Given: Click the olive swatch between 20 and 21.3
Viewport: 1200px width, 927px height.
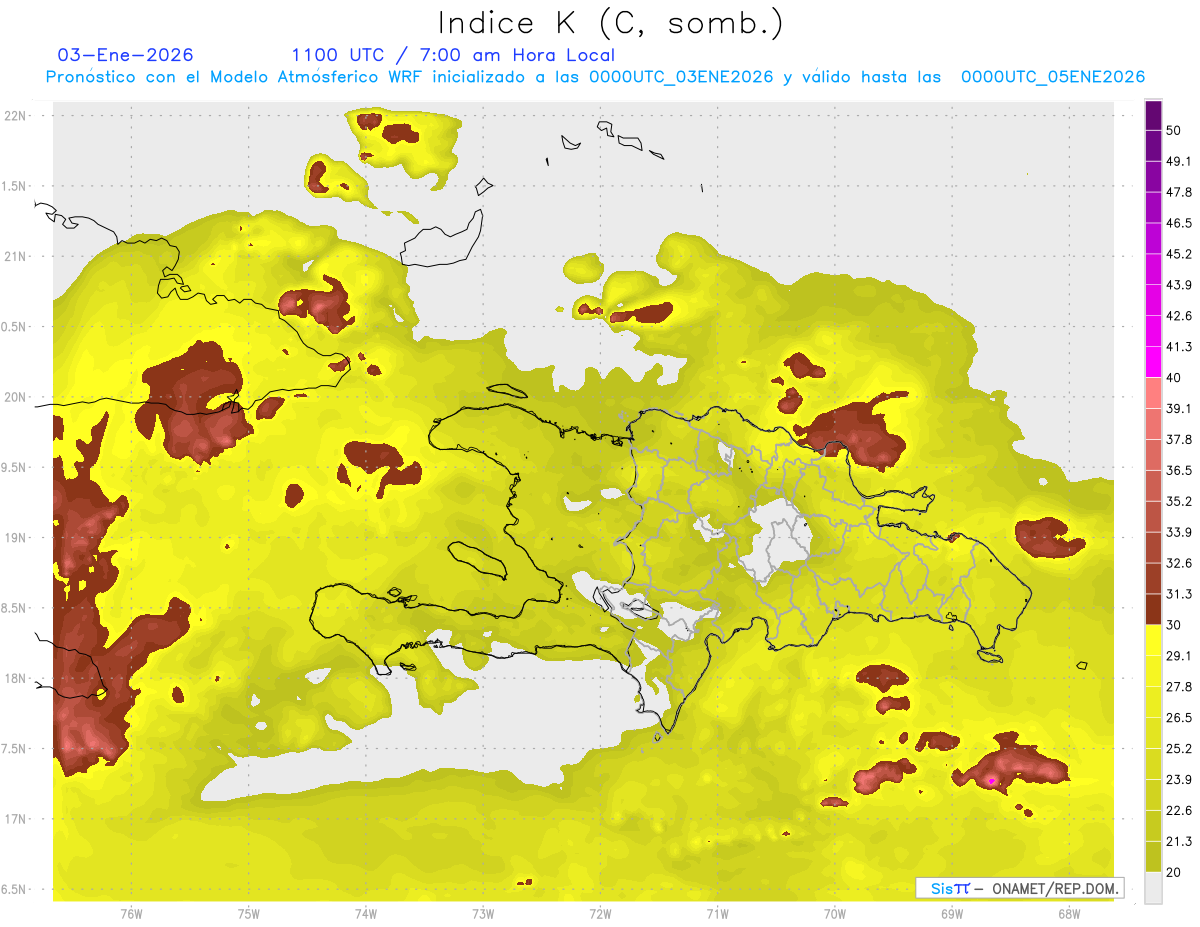Looking at the screenshot, I should pos(1153,856).
